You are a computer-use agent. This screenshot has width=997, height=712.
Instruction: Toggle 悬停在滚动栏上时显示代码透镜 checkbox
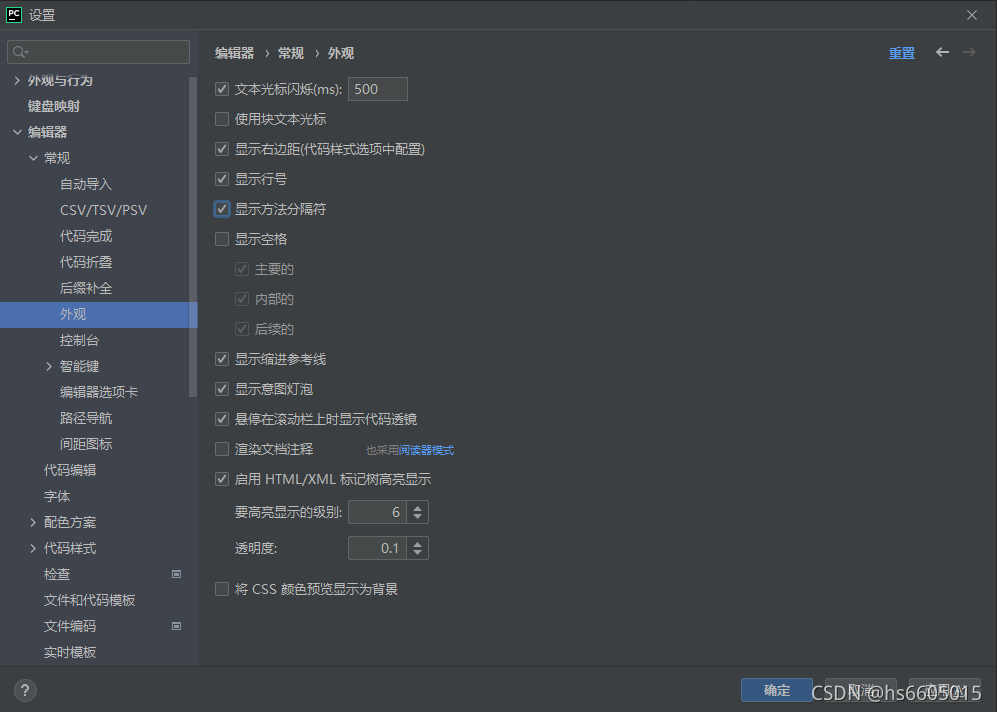pos(222,419)
